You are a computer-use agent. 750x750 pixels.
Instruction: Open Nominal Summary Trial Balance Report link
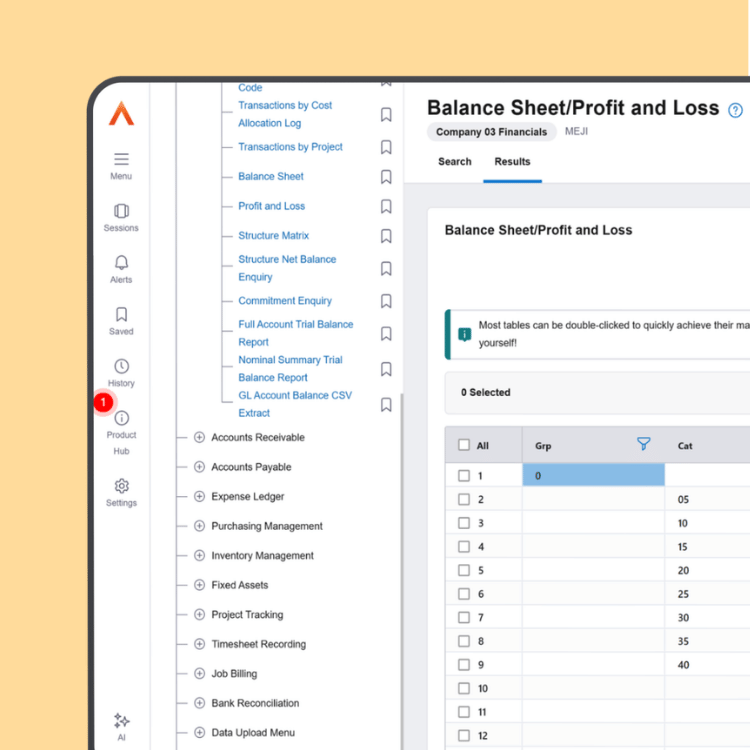[x=290, y=369]
